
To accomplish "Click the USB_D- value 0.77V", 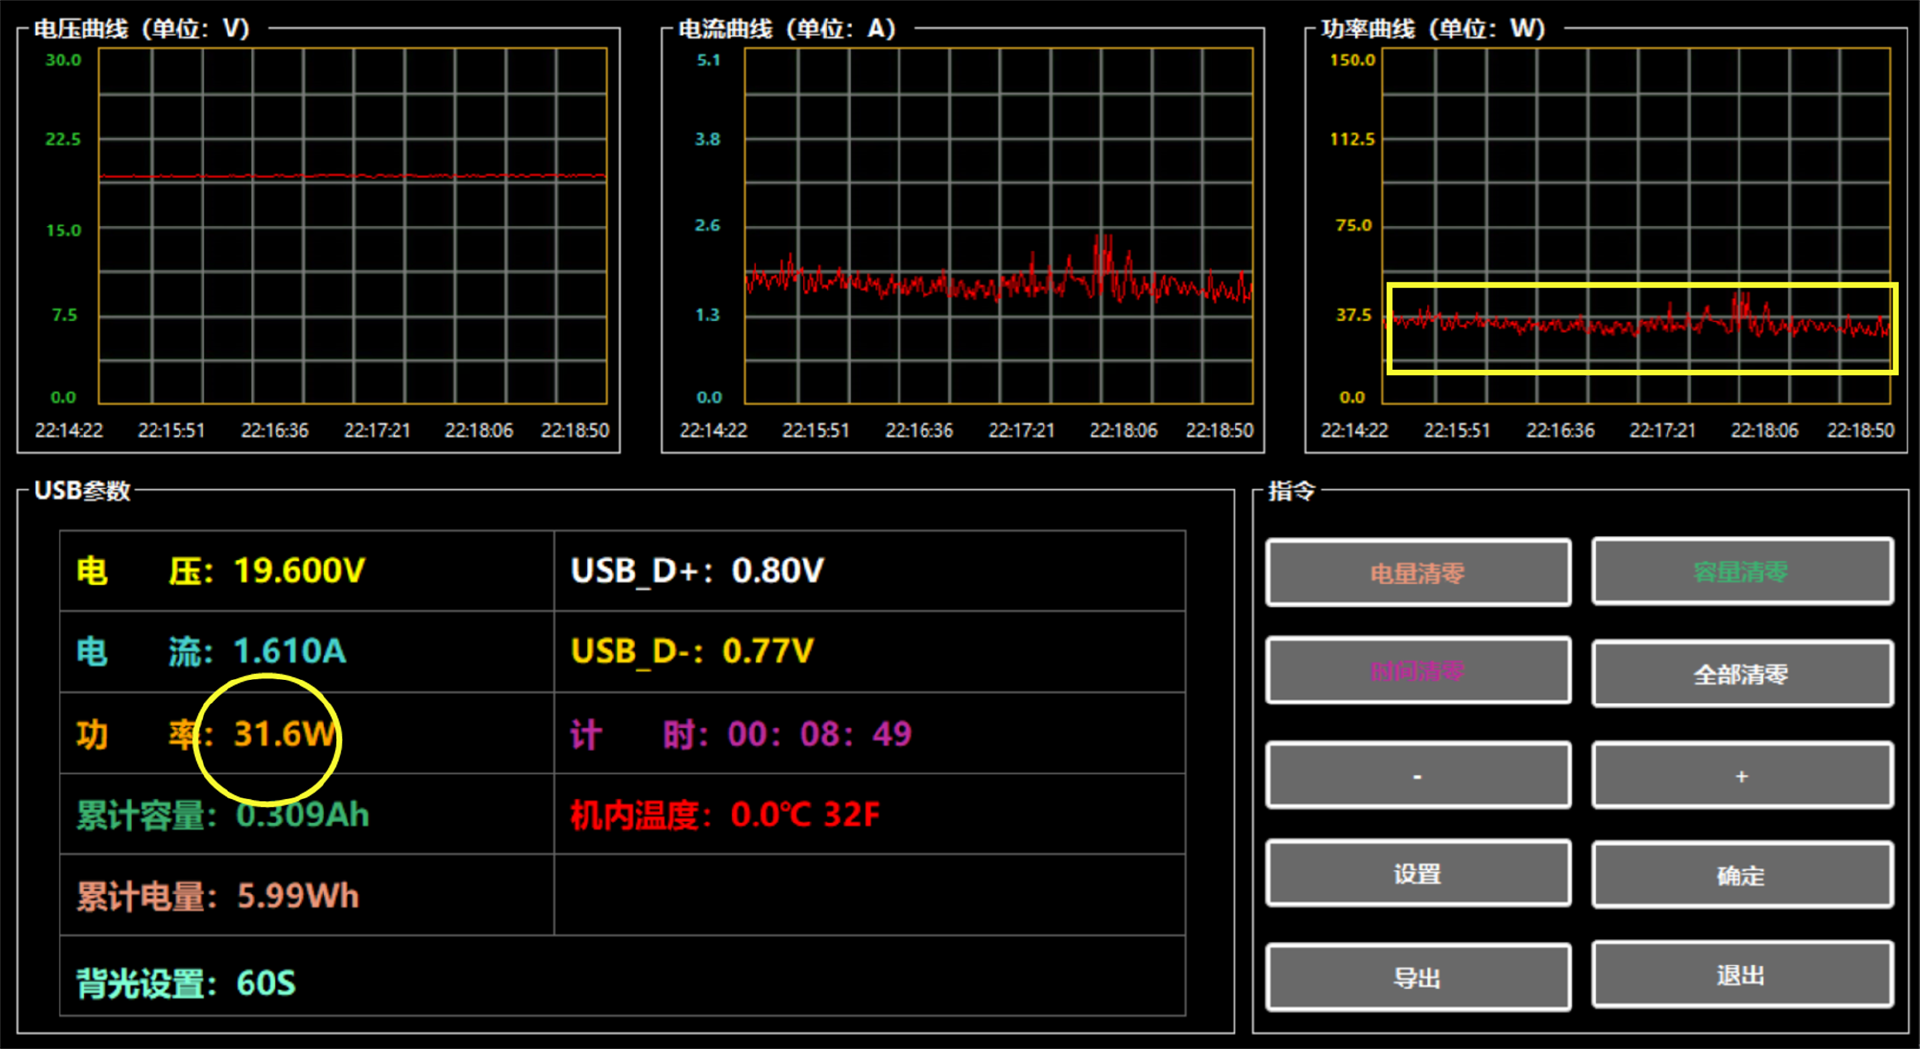I will [768, 652].
